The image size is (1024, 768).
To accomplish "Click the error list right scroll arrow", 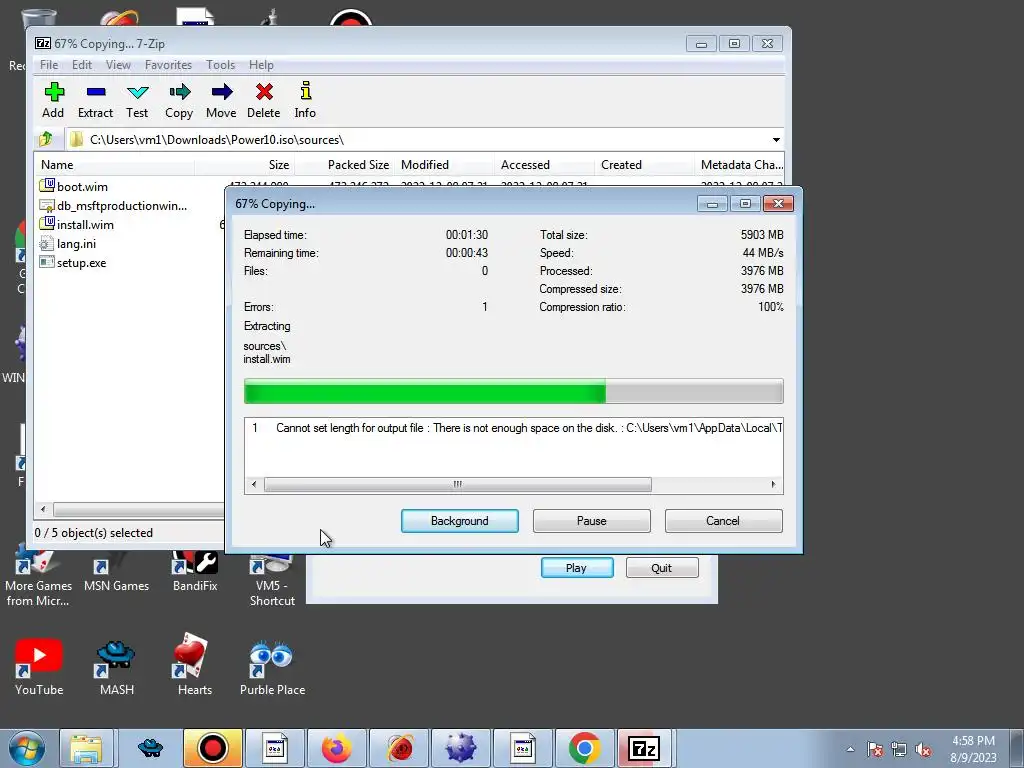I will click(773, 485).
